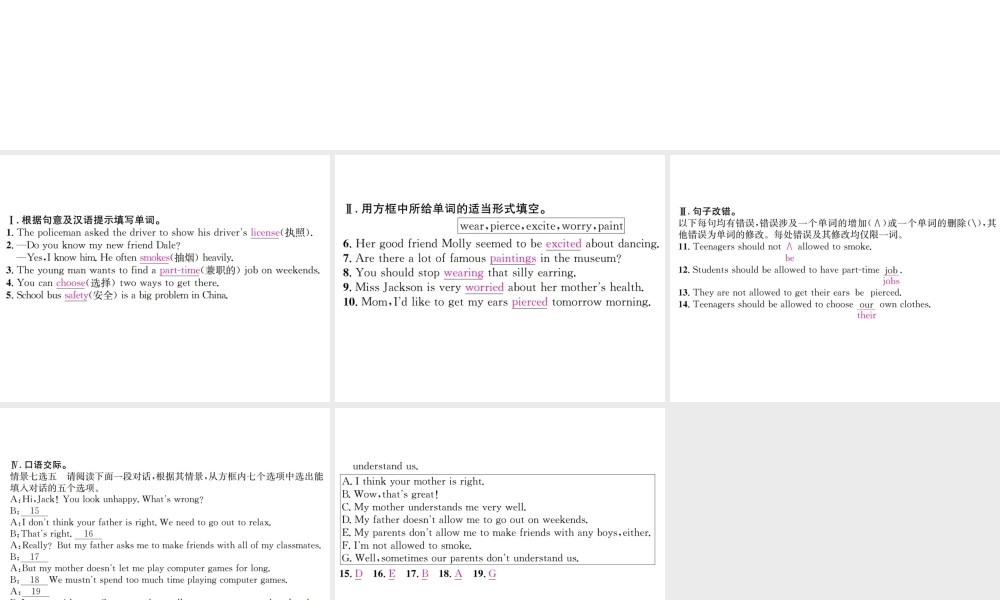Click option 'A. I think your mother is right.'

[413, 482]
